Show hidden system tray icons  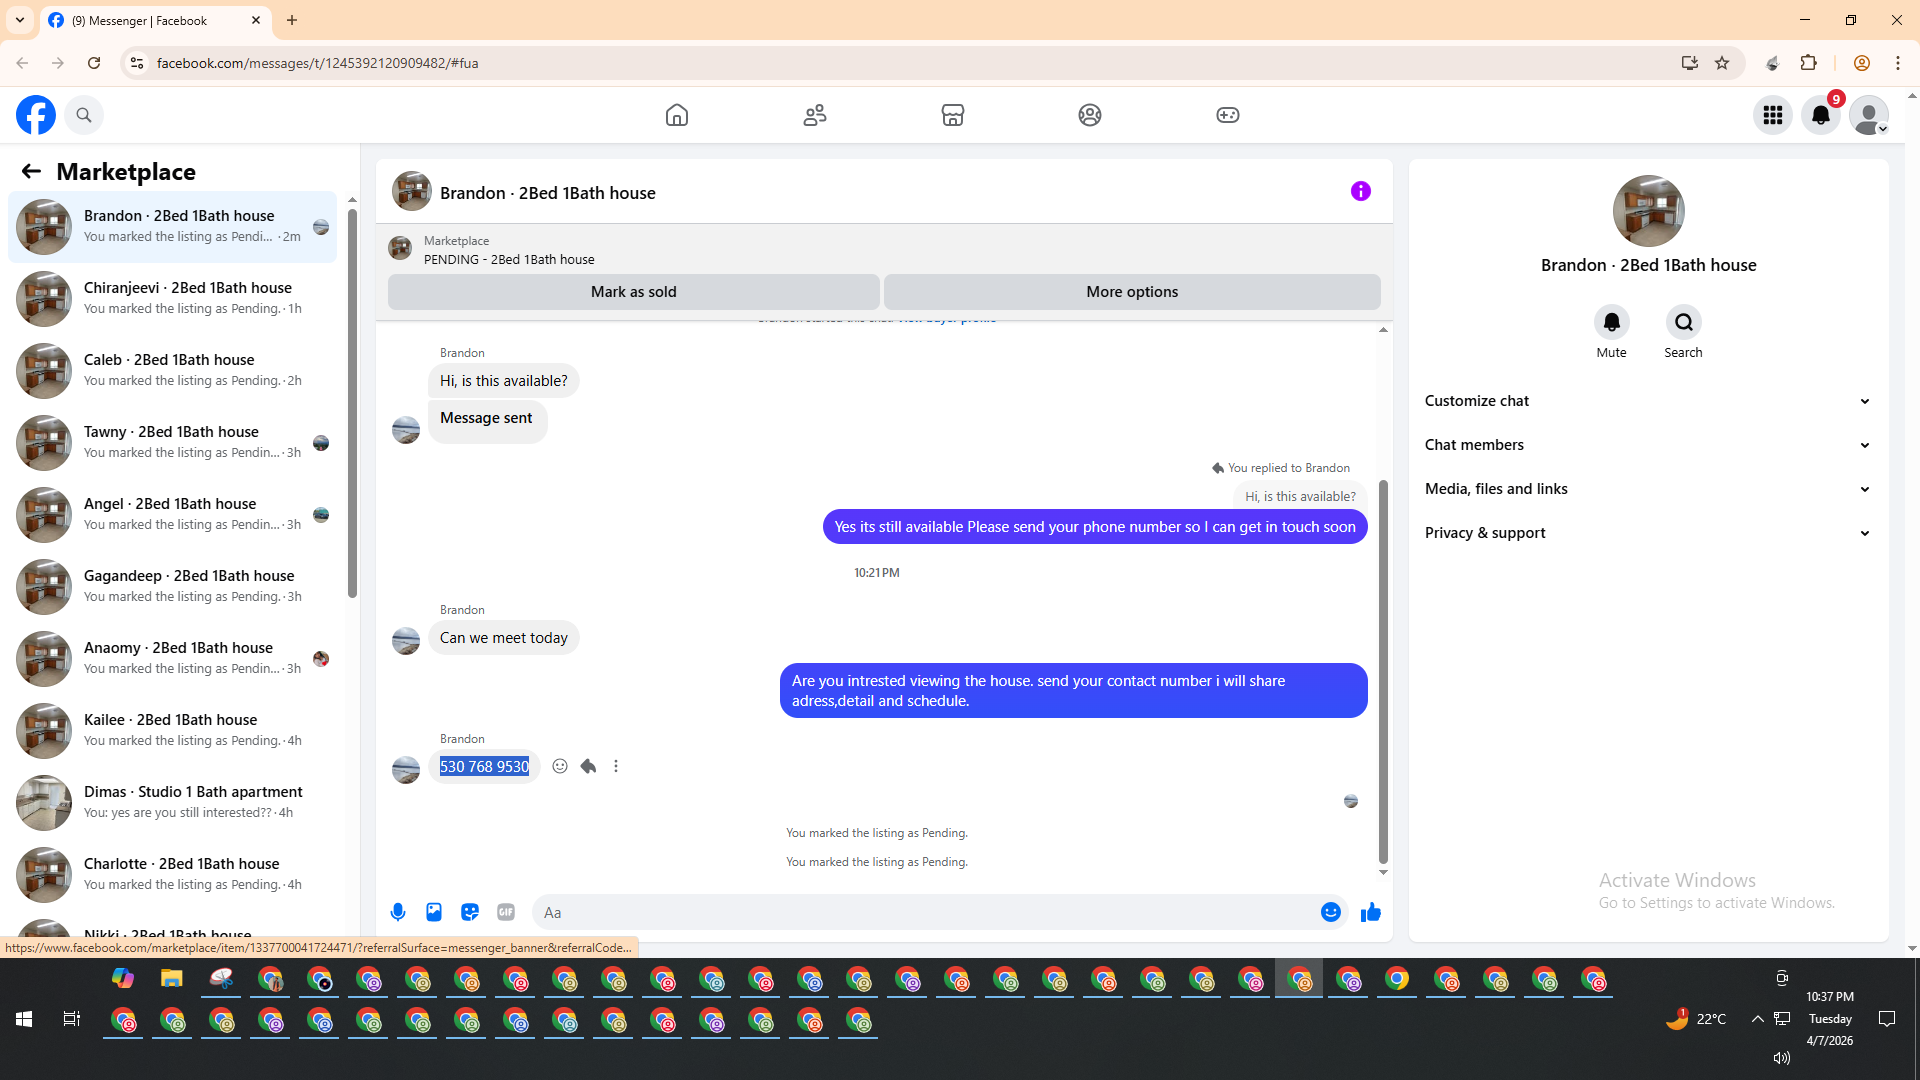tap(1757, 1019)
